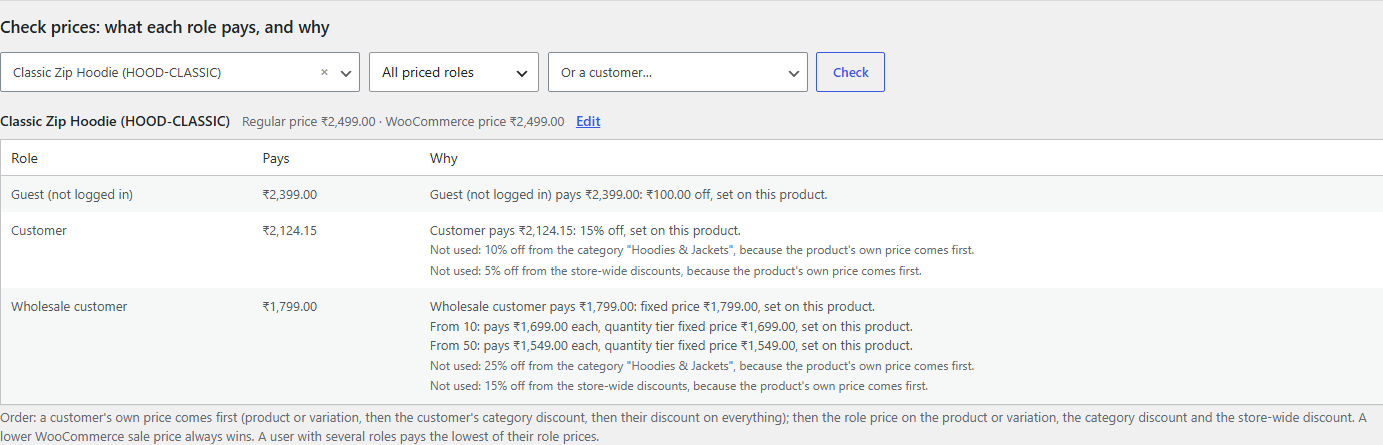This screenshot has width=1383, height=445.
Task: Click 'Not used: 15% off' store-wide line
Action: click(679, 385)
